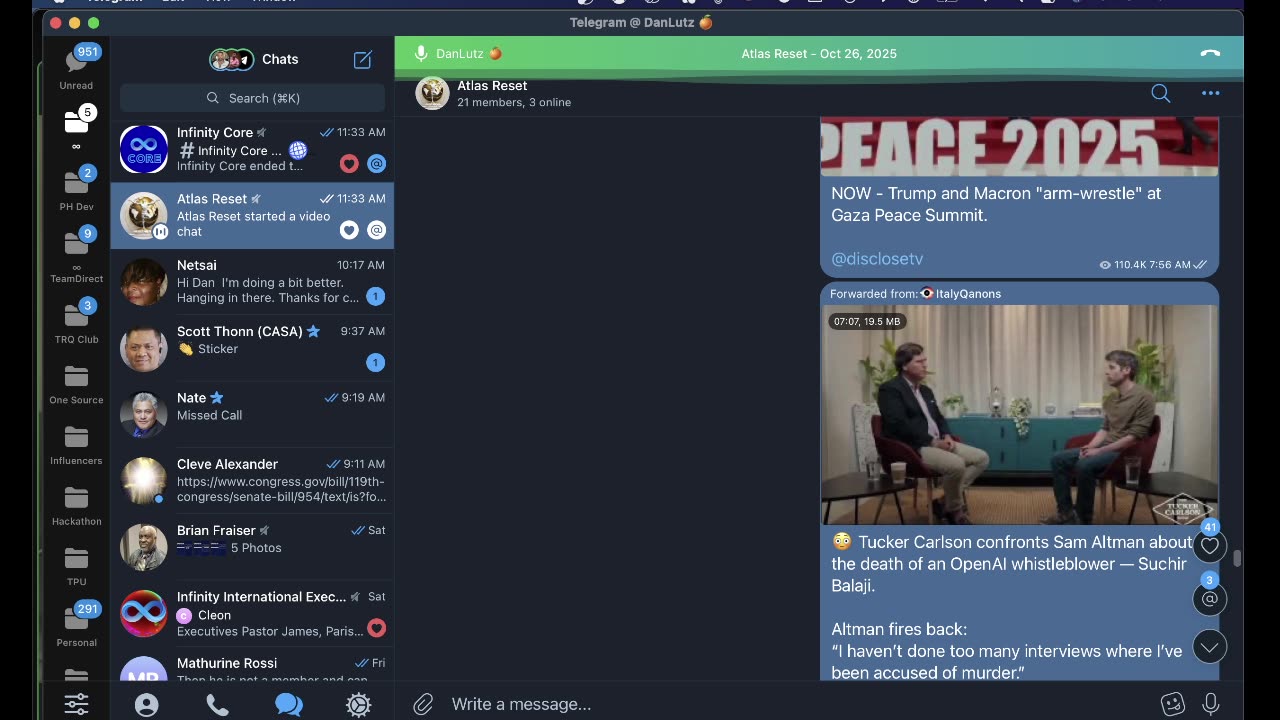The height and width of the screenshot is (720, 1280).
Task: Click the Atlas Reset group title header
Action: click(492, 86)
